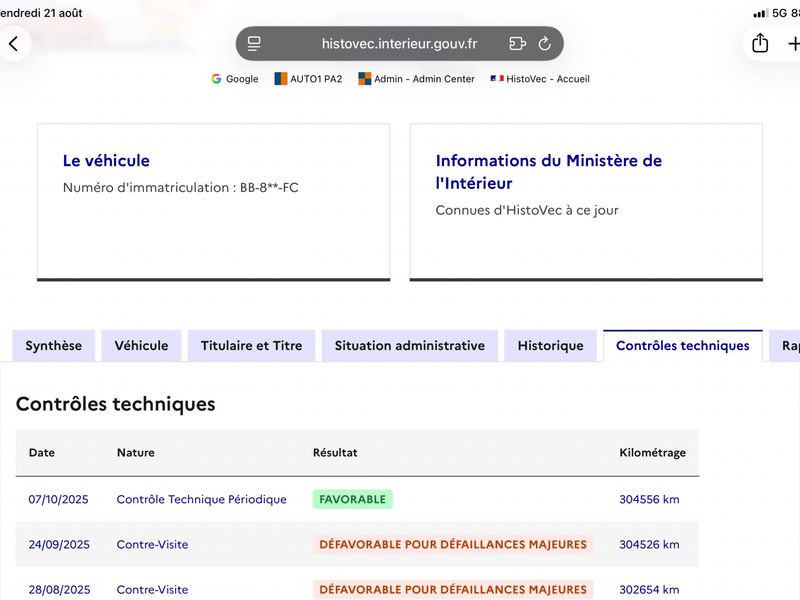Screen dimensions: 800x600
Task: Click Contrôle Technique Périodique entry
Action: point(202,499)
